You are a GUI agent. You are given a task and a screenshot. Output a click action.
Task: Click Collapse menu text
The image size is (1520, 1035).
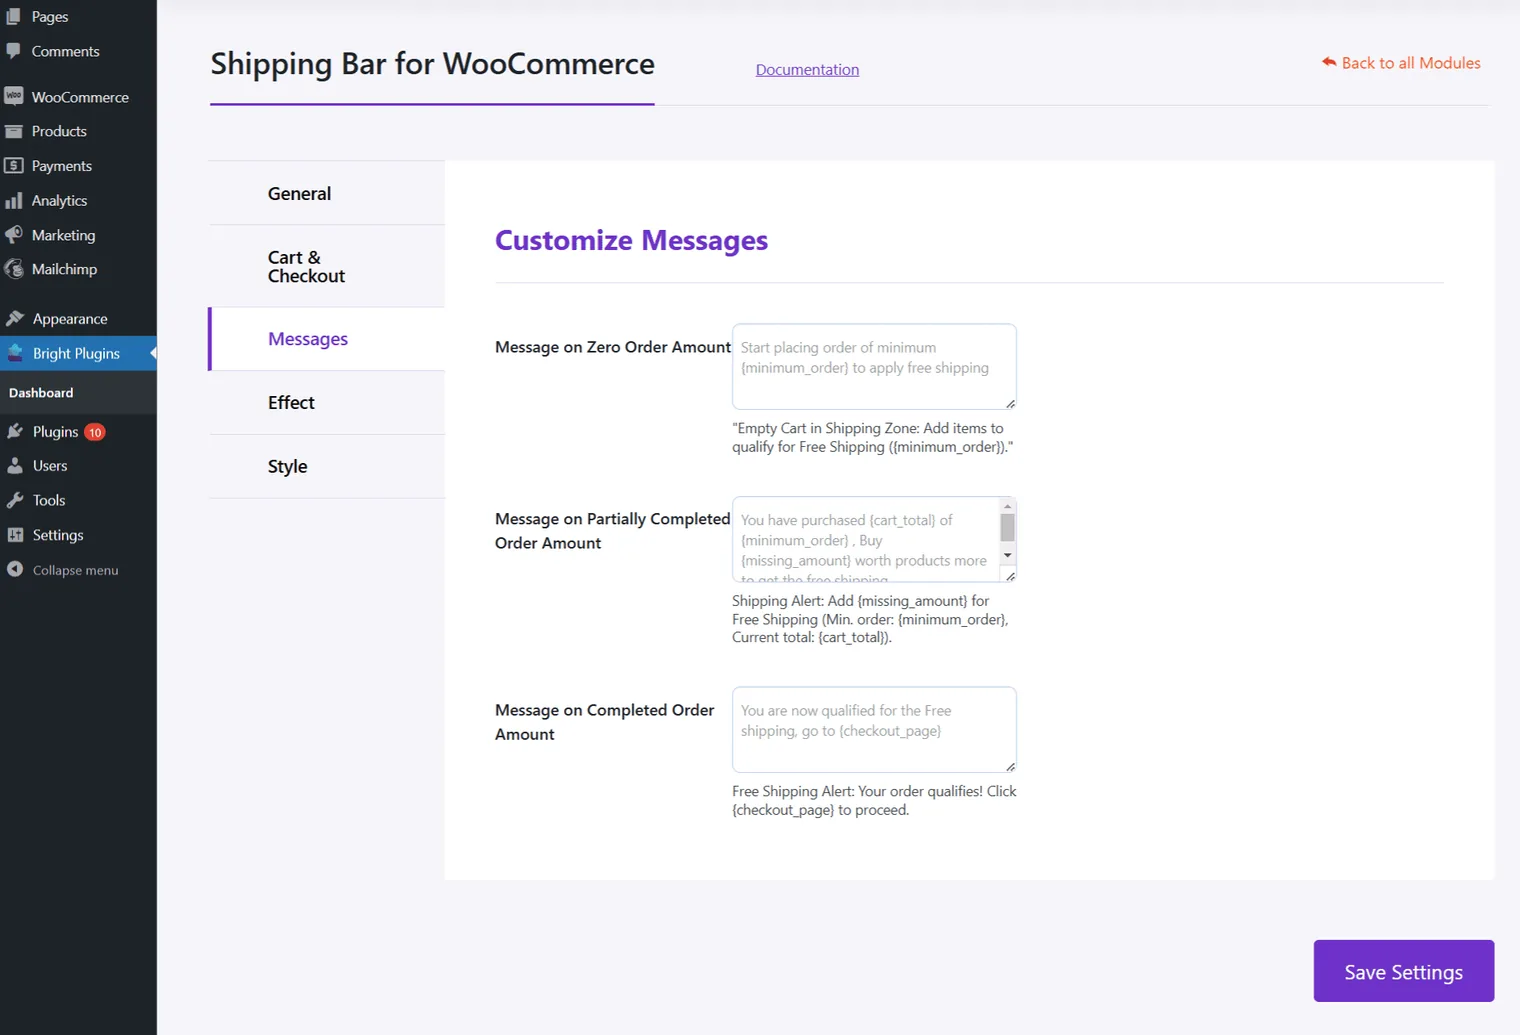pyautogui.click(x=75, y=570)
